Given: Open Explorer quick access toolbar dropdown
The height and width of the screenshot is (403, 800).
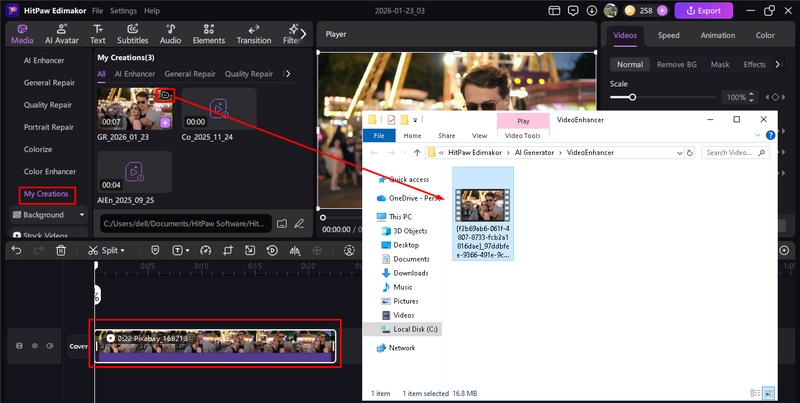Looking at the screenshot, I should click(415, 120).
